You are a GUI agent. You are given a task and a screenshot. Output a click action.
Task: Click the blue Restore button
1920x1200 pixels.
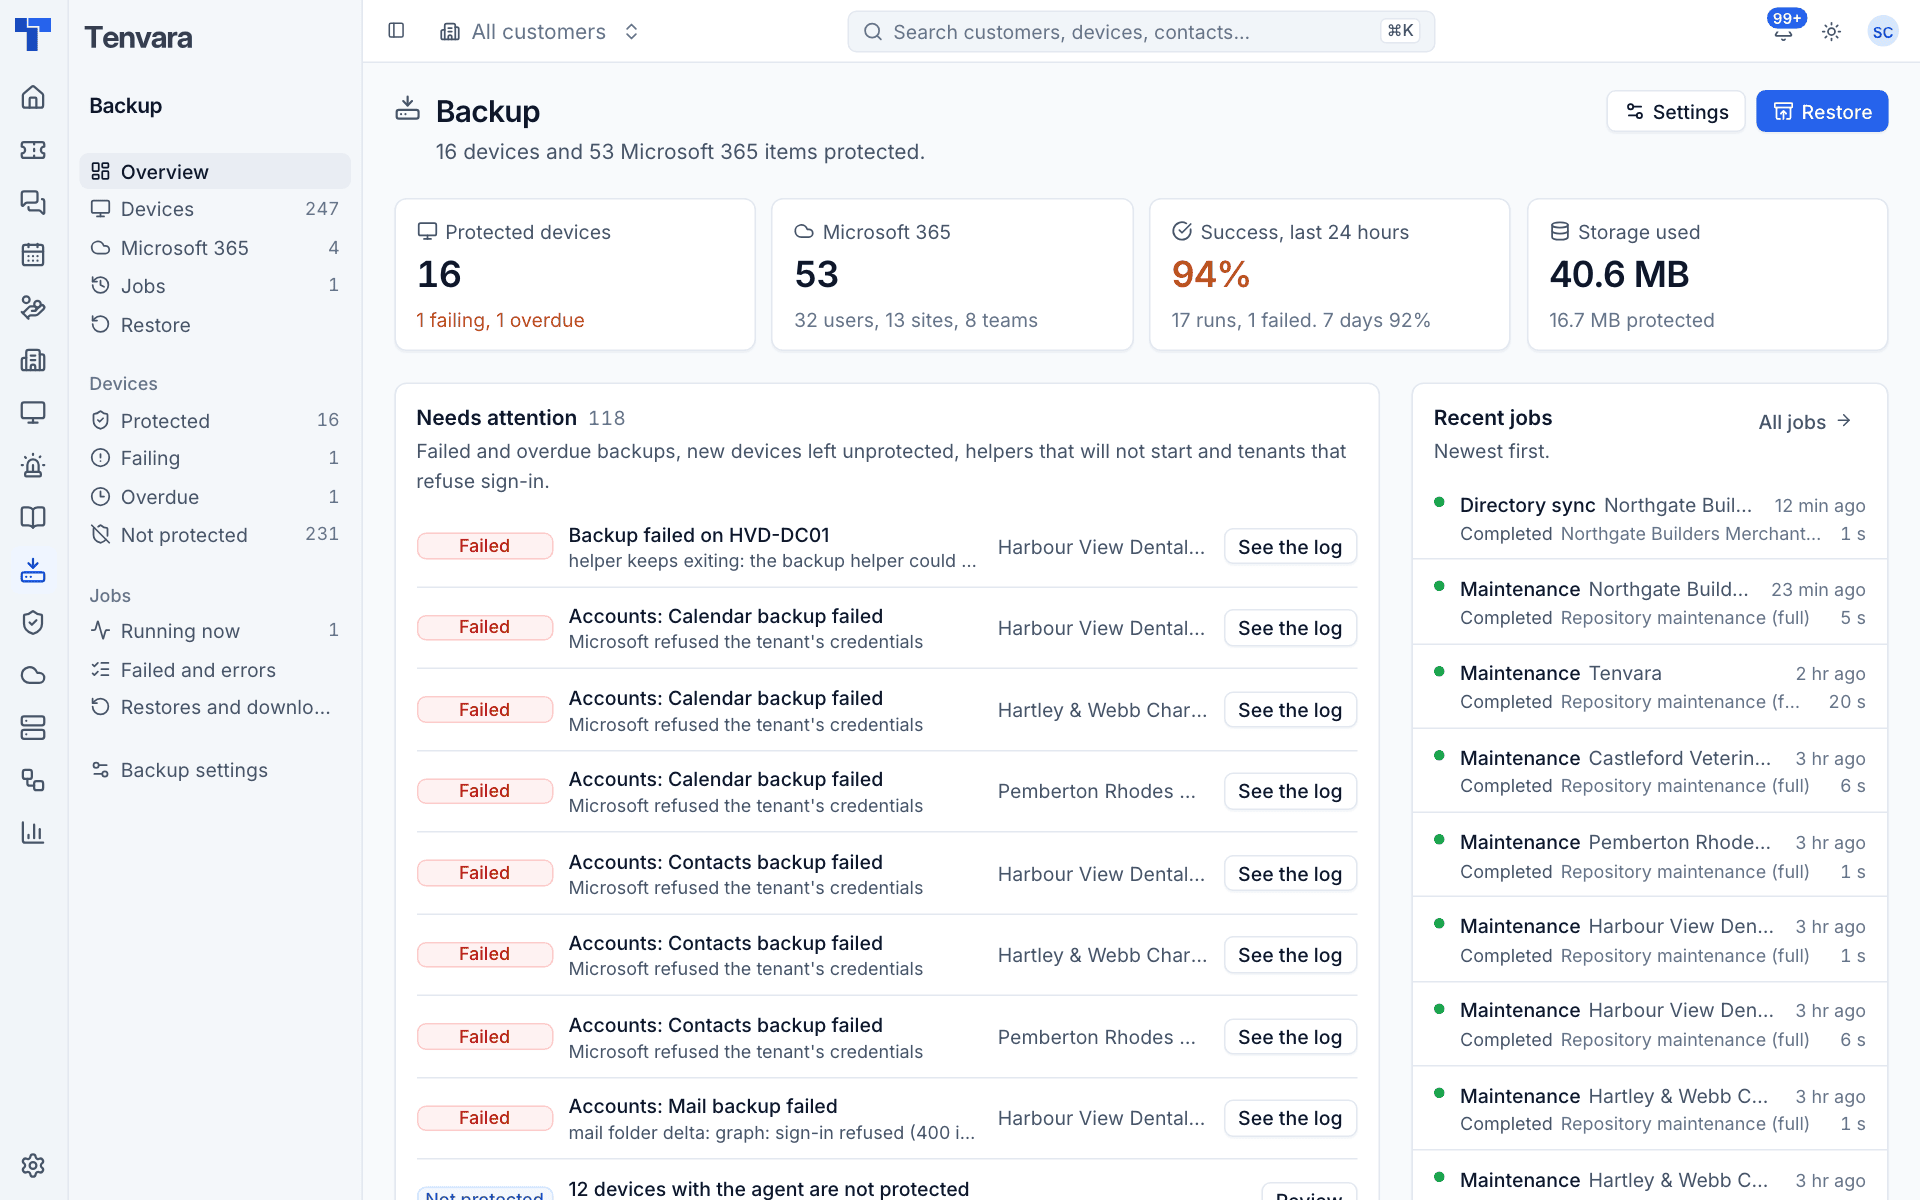coord(1822,111)
